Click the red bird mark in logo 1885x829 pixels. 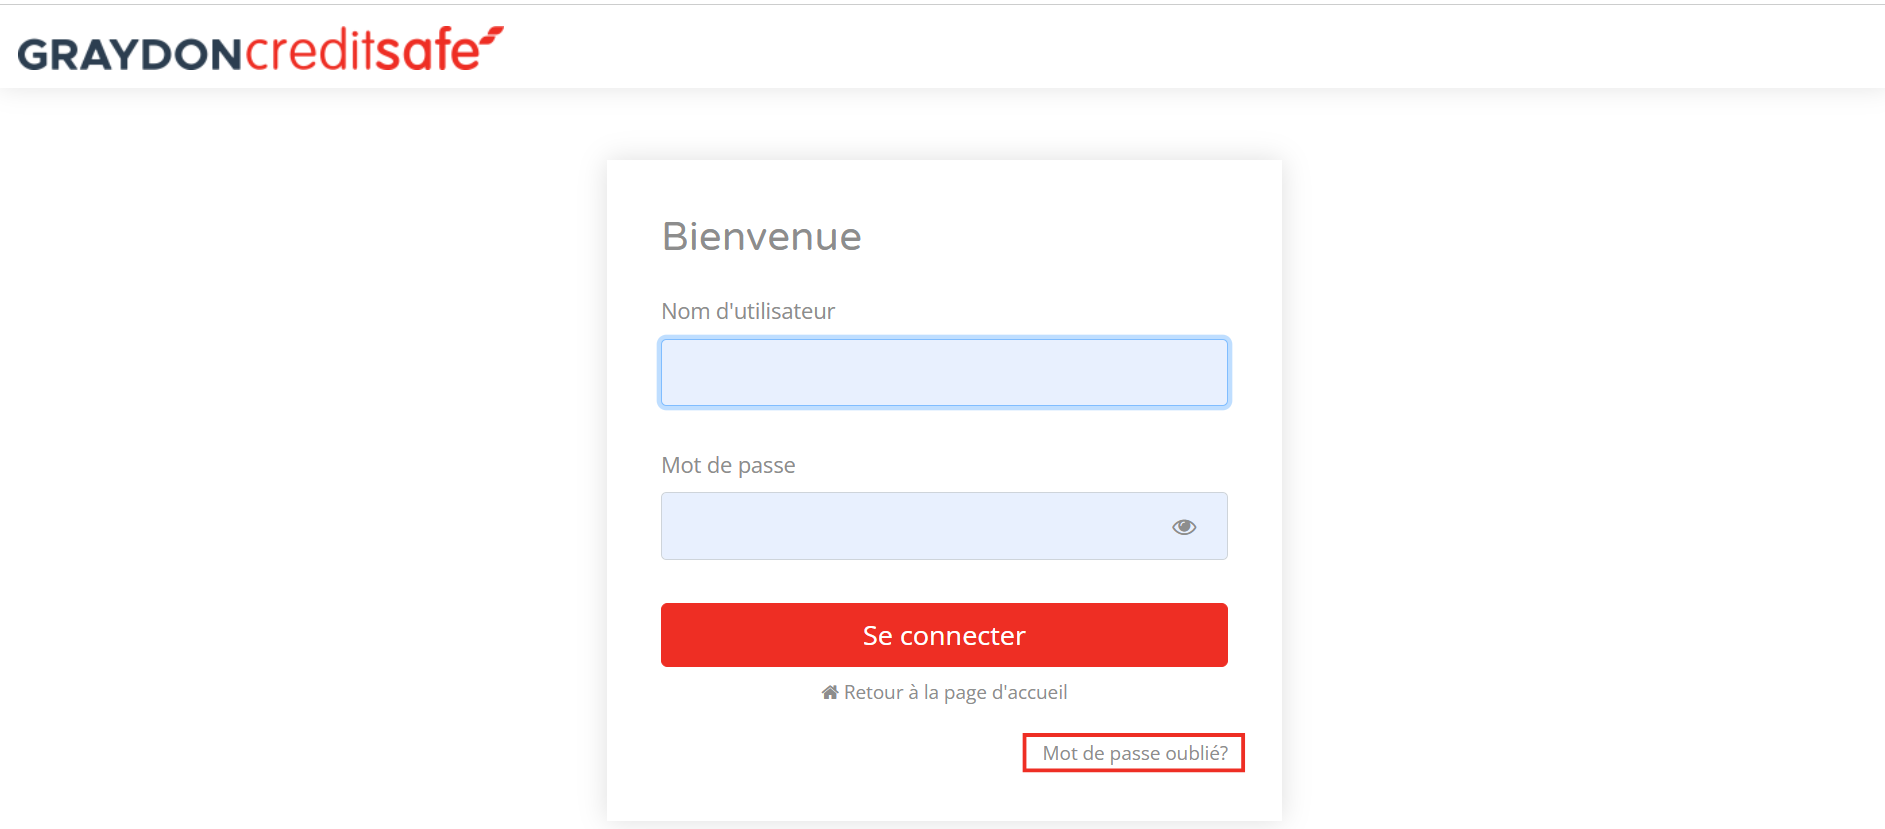pyautogui.click(x=491, y=36)
